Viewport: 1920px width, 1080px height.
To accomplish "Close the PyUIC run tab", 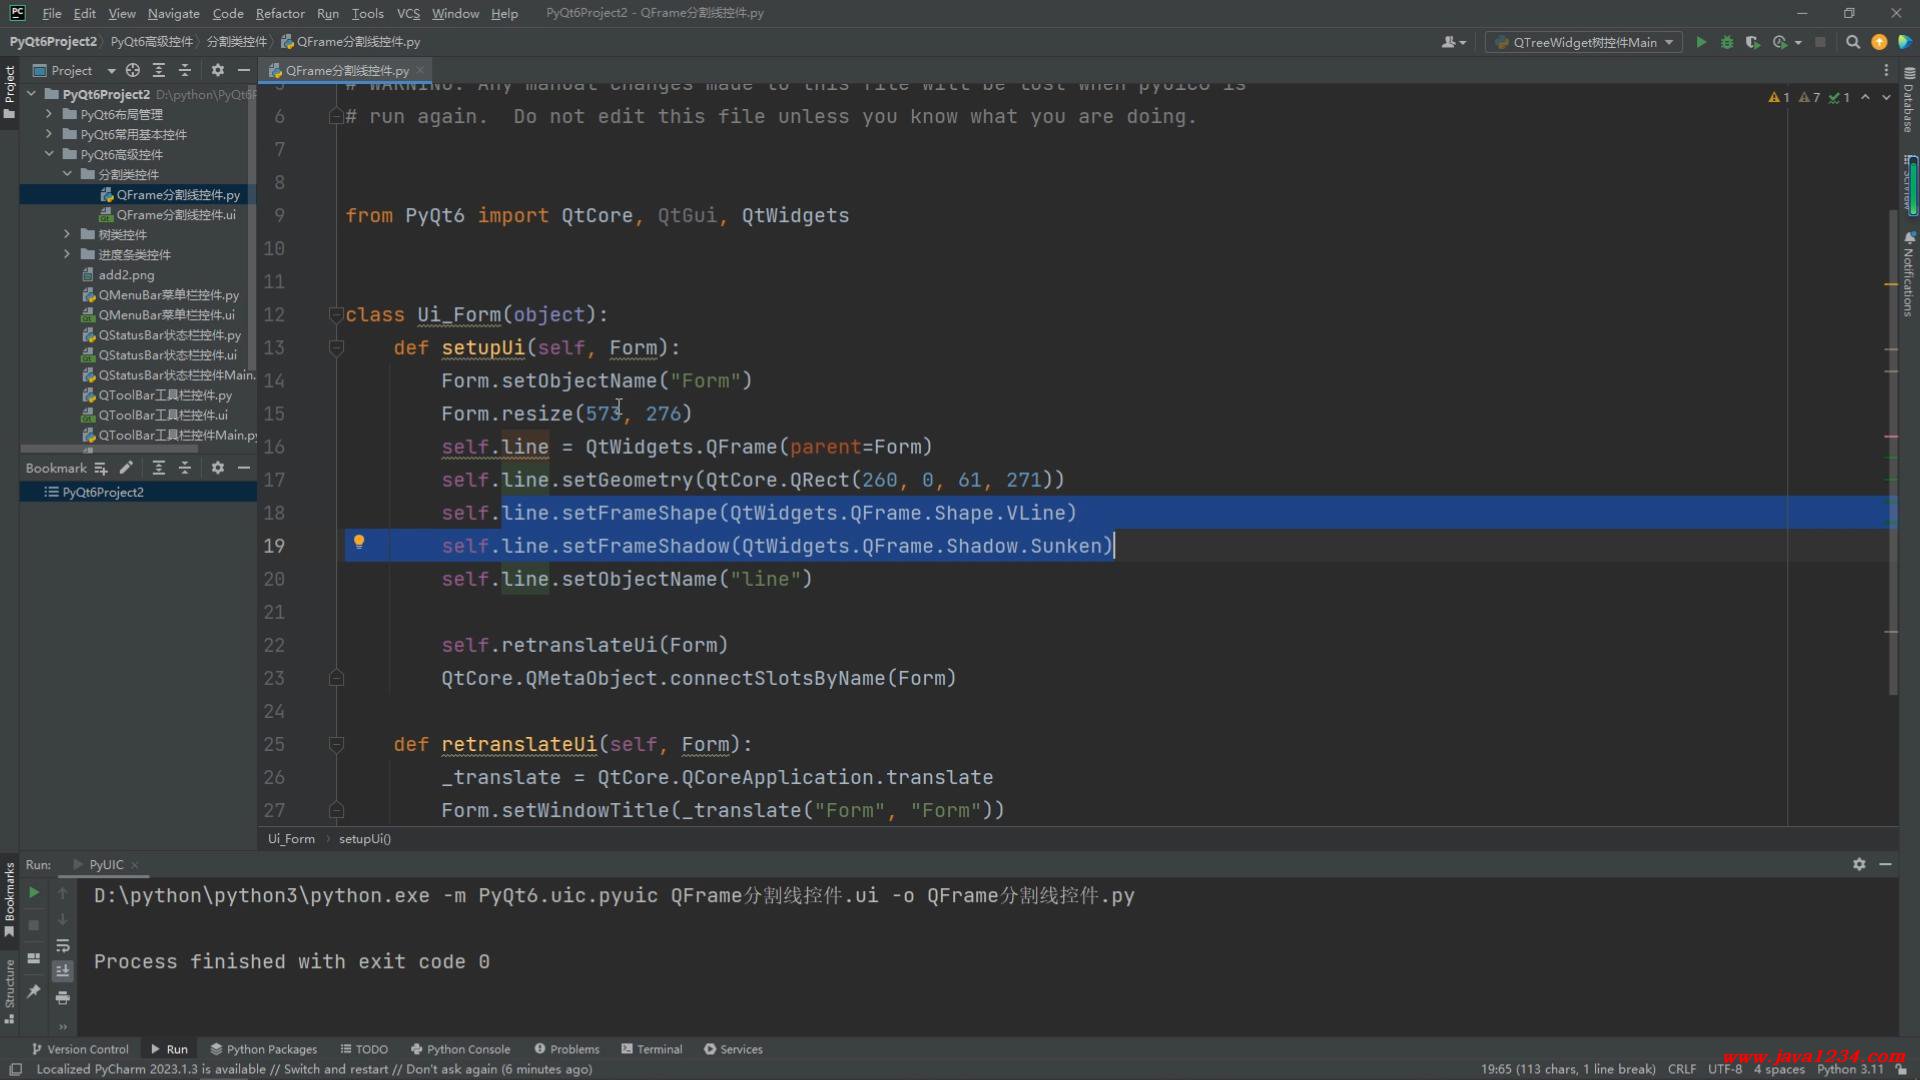I will 135,865.
